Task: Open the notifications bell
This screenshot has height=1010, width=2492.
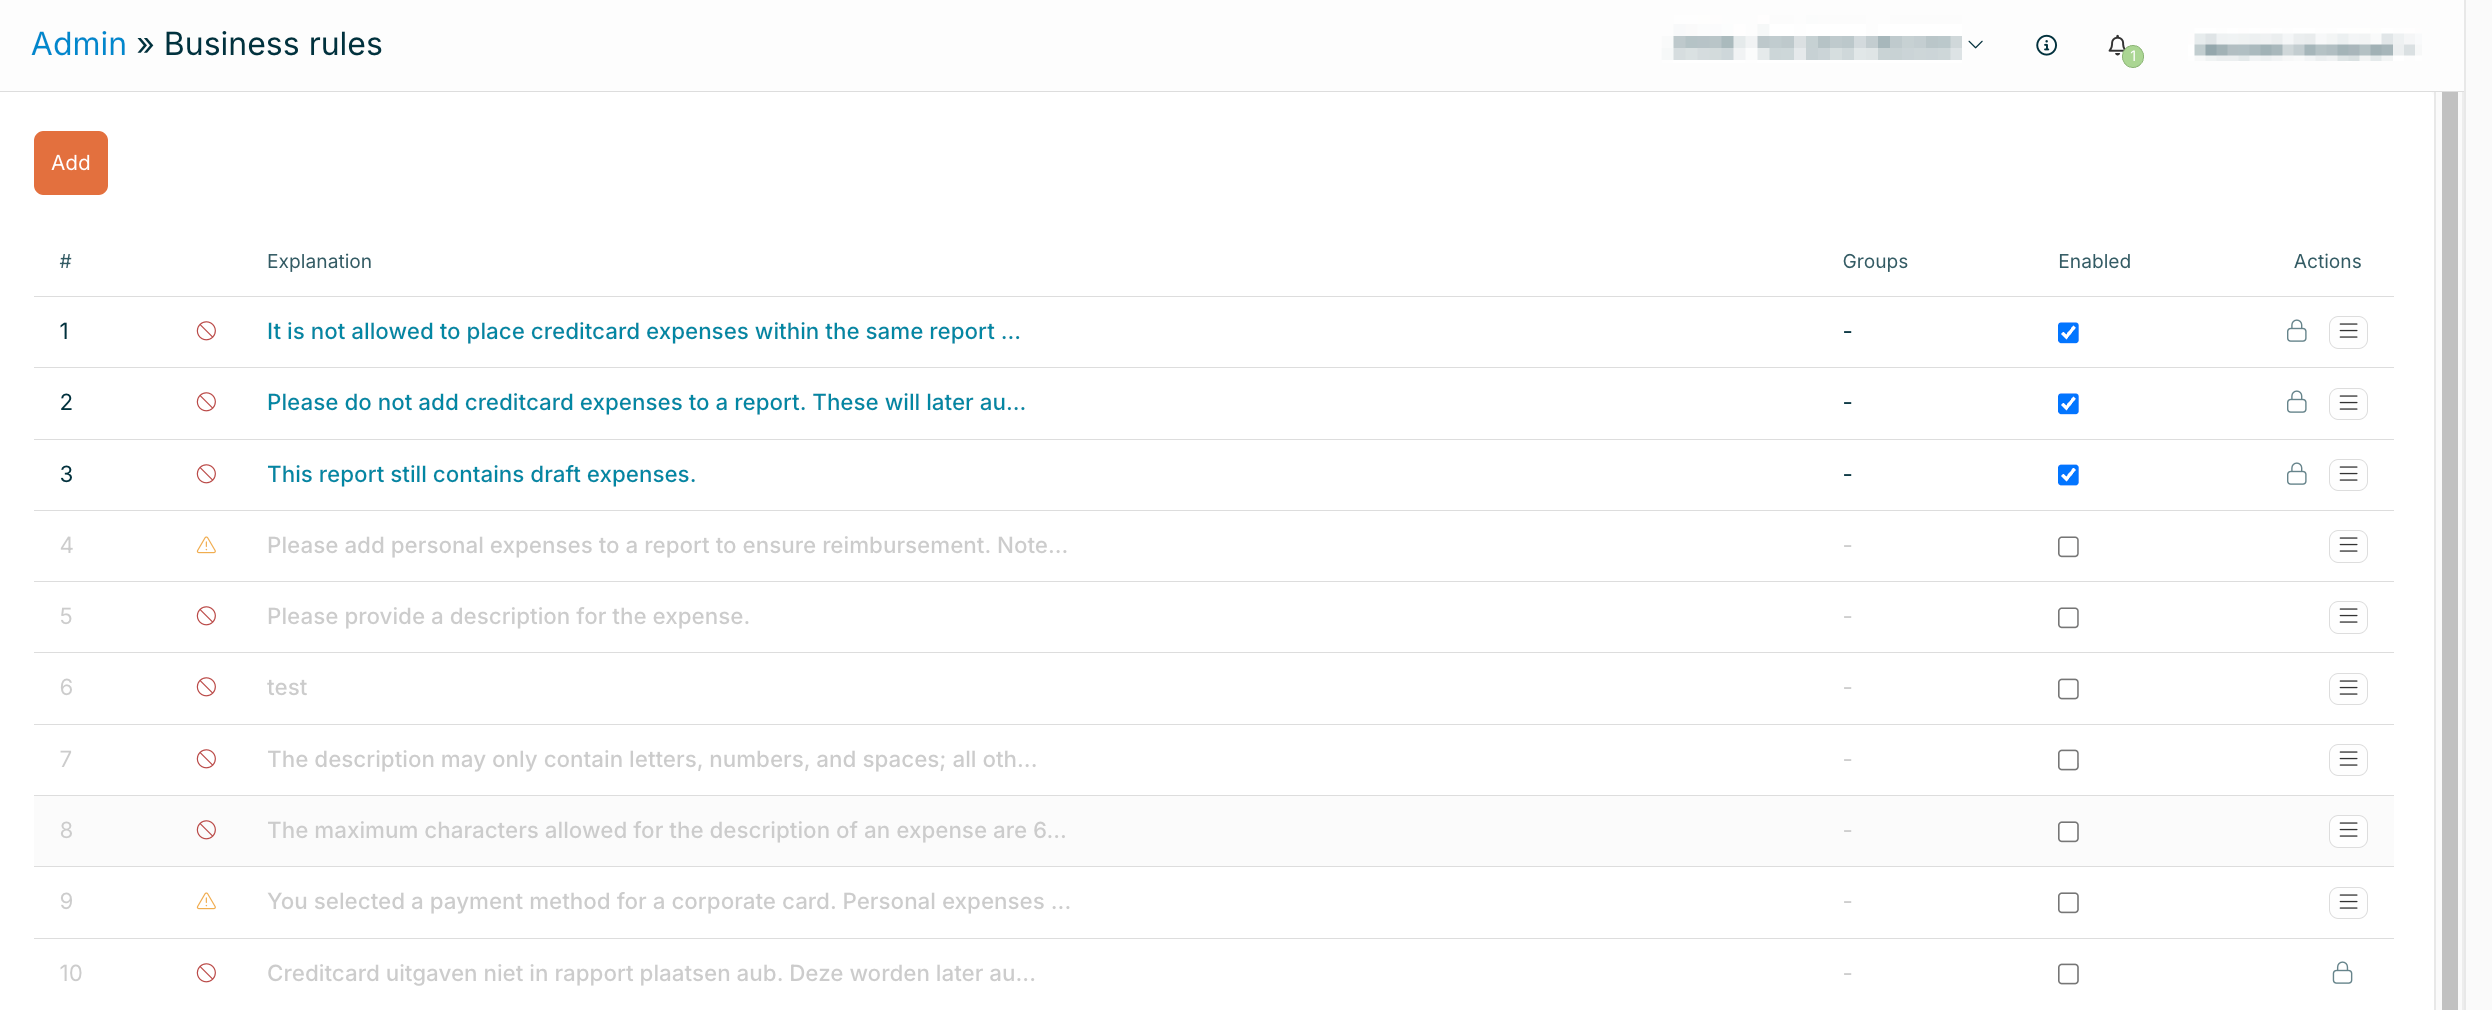Action: pos(2118,46)
